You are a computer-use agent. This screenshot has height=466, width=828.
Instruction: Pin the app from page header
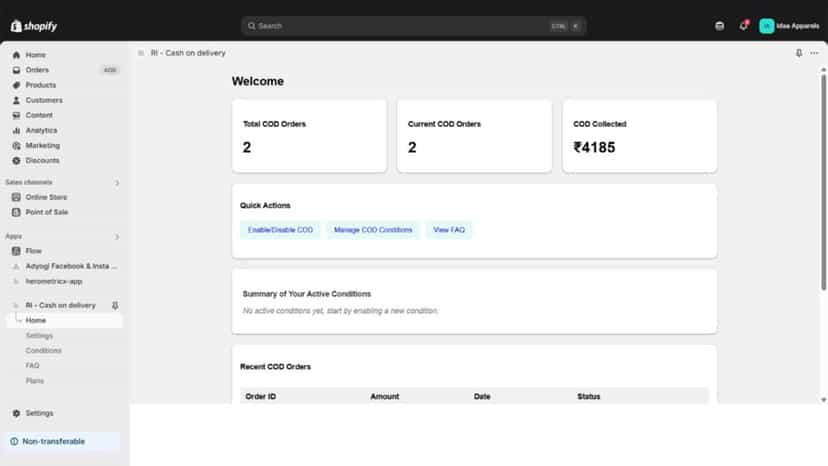tap(799, 53)
